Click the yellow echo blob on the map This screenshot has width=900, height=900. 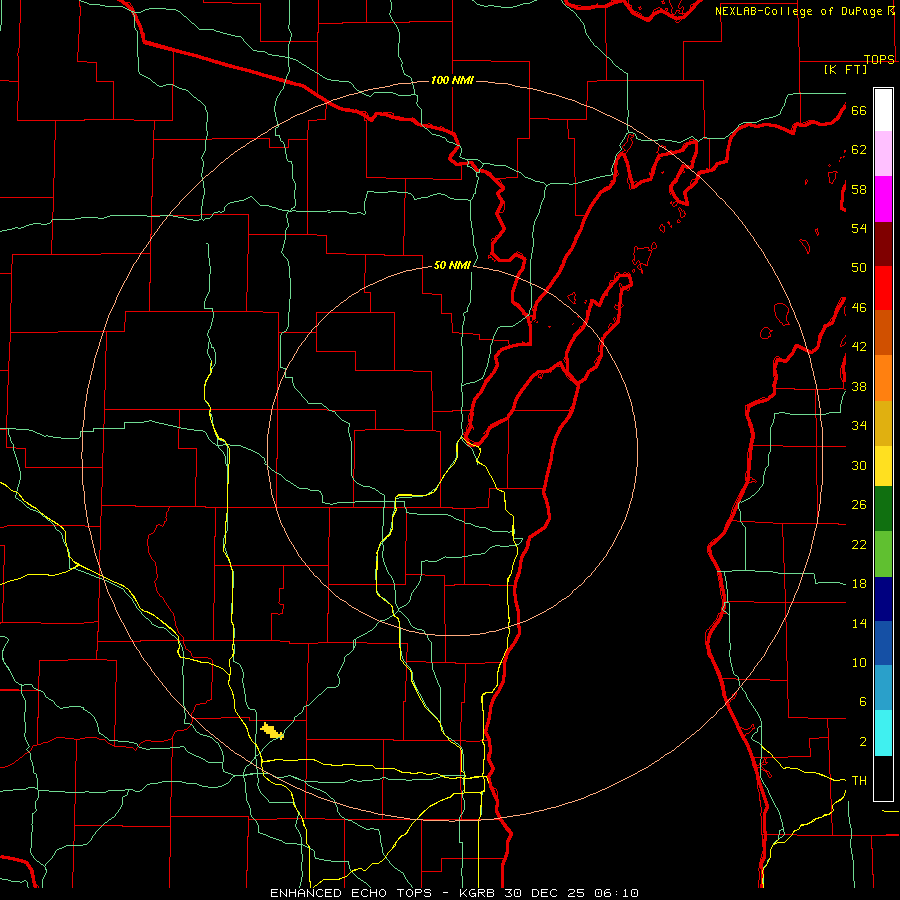click(272, 731)
